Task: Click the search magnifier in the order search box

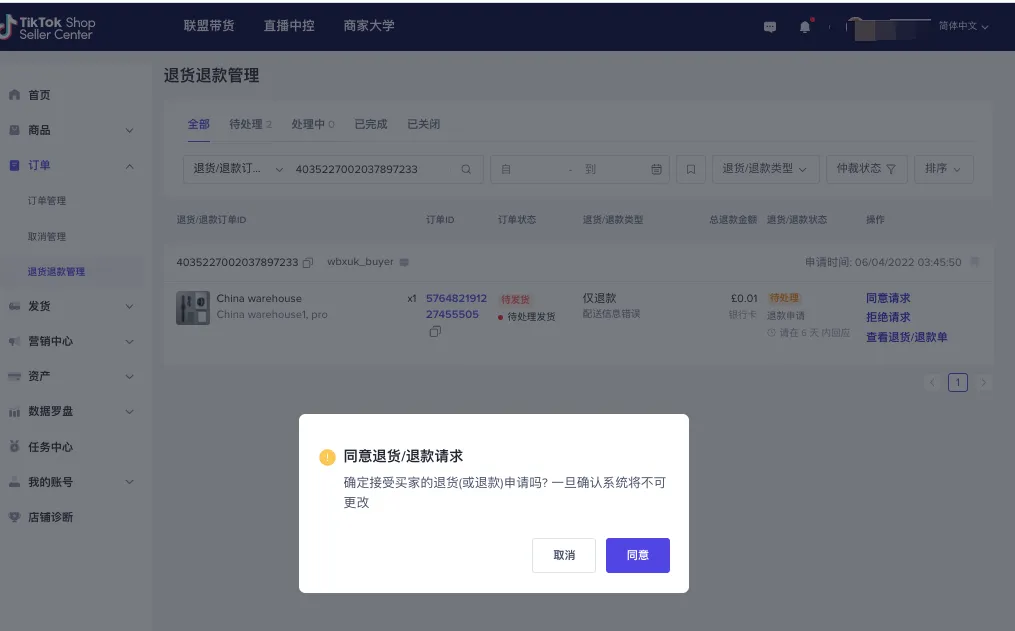Action: pos(466,169)
